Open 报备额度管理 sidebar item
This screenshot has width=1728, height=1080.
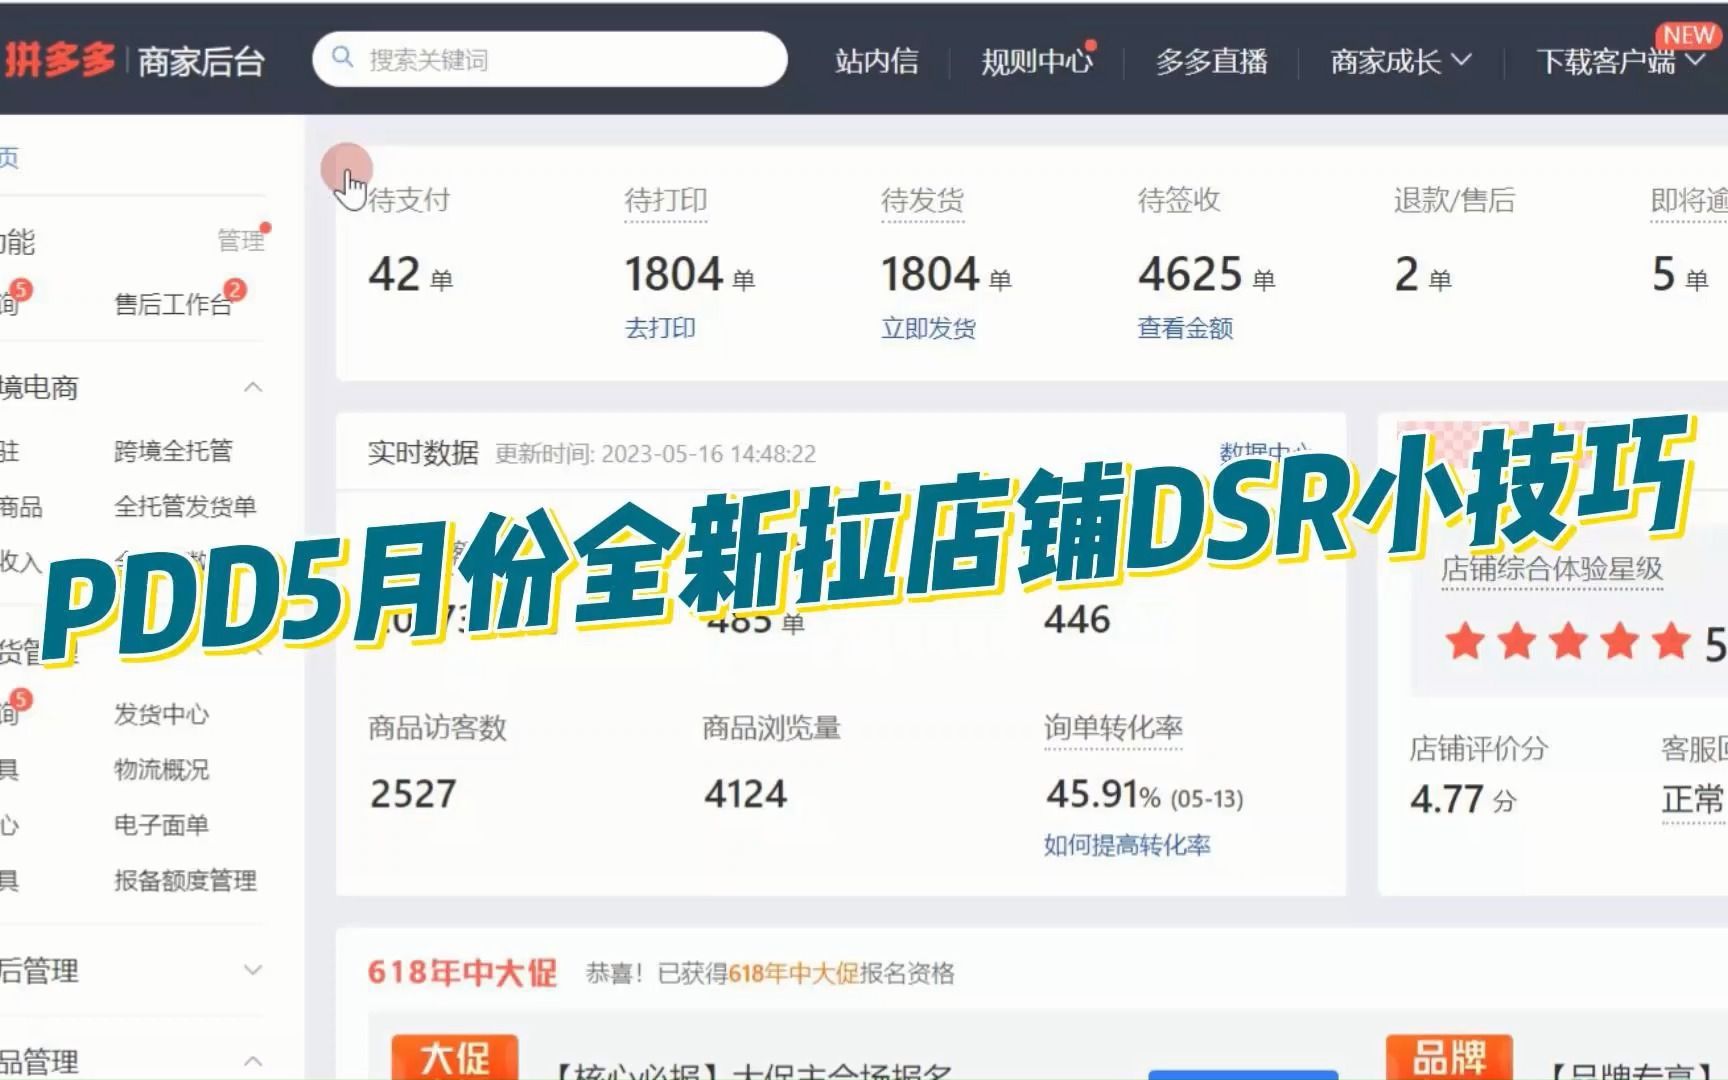[185, 880]
